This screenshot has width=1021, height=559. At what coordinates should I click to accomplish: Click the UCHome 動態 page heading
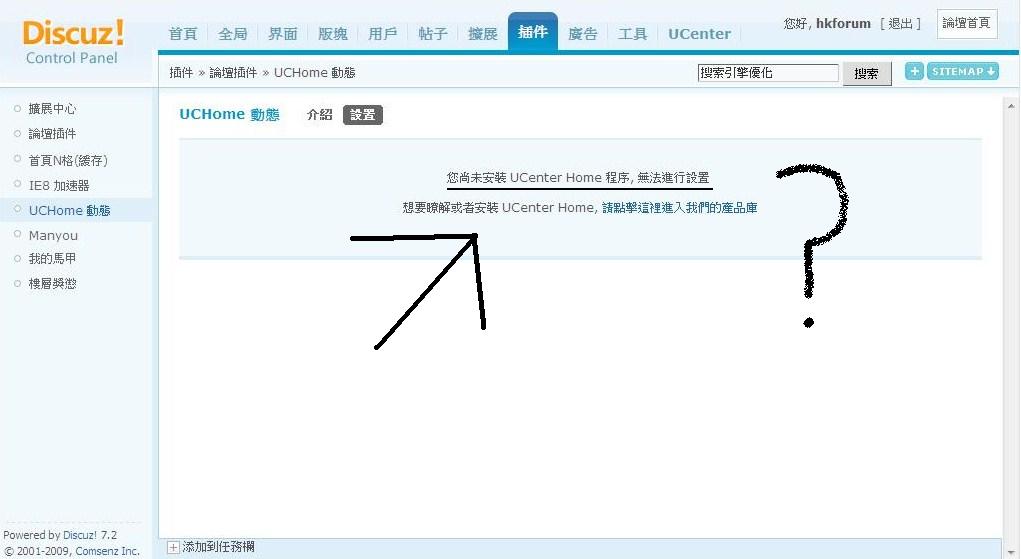pyautogui.click(x=229, y=115)
